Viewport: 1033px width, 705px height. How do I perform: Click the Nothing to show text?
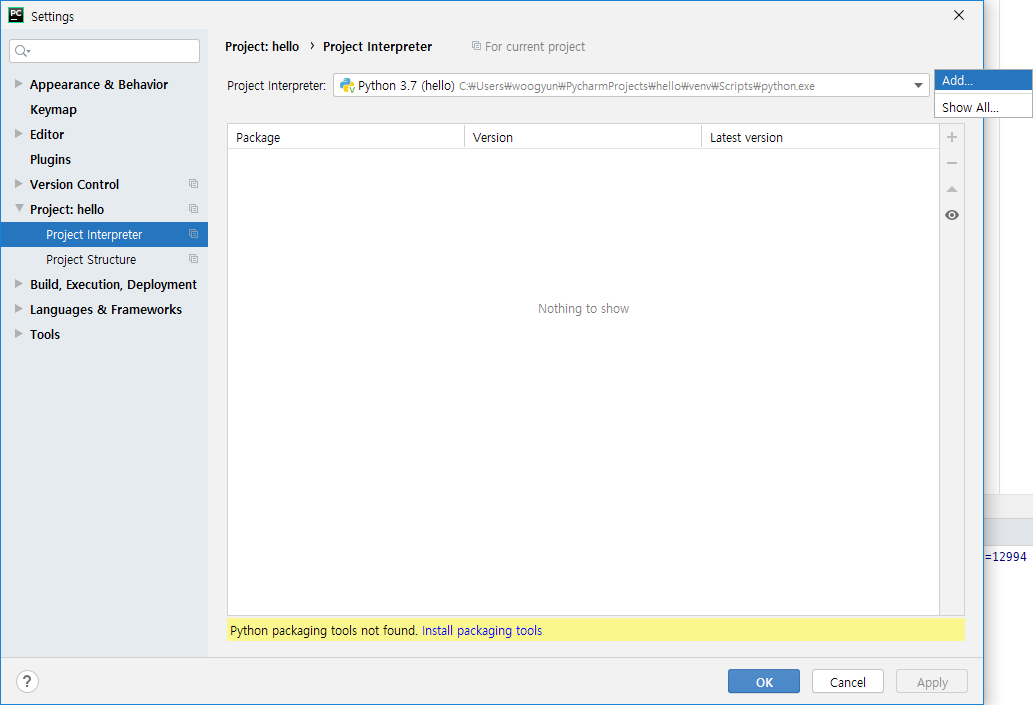click(583, 308)
